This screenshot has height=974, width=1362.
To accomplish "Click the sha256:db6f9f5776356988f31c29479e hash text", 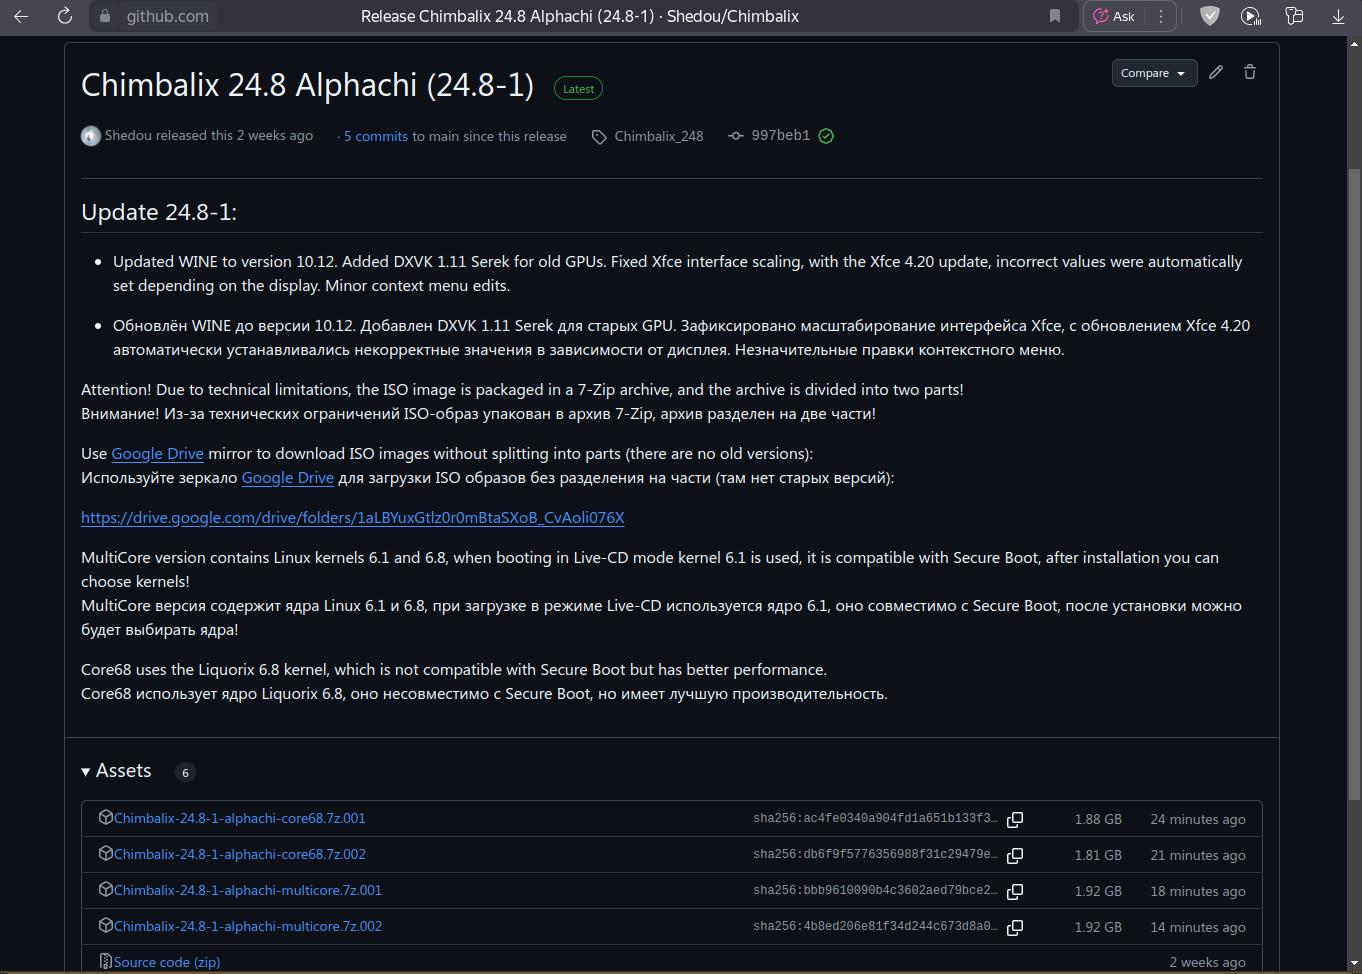I will click(875, 855).
